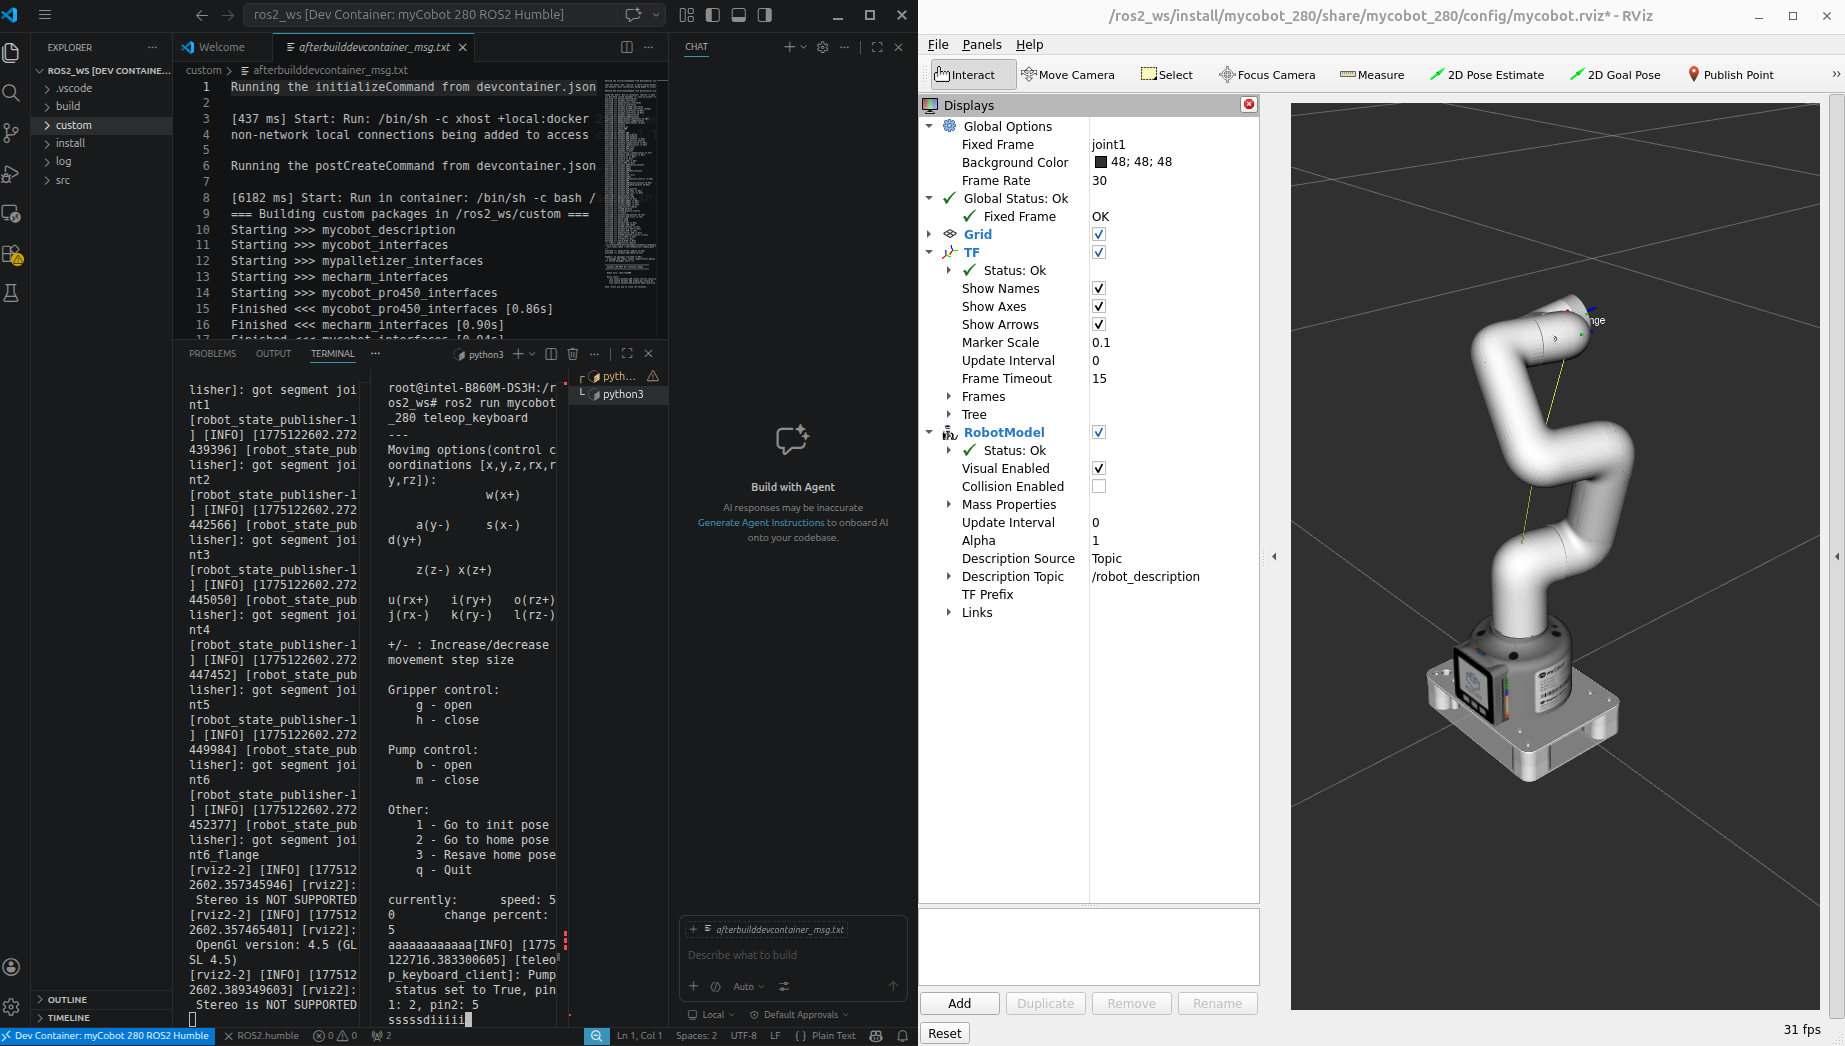The height and width of the screenshot is (1046, 1845).
Task: Click the chat input 'Describe what to build'
Action: pyautogui.click(x=792, y=956)
